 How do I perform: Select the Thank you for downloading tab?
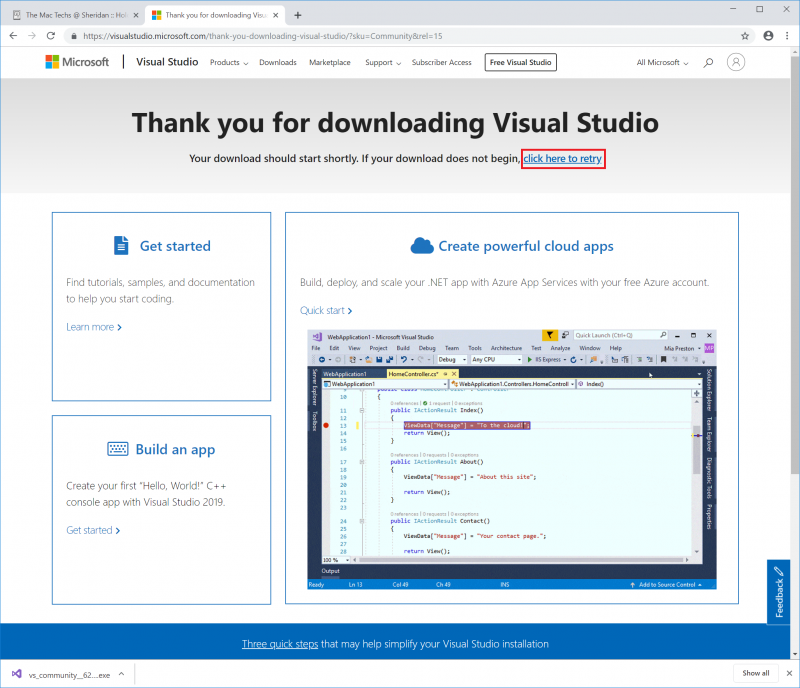tap(213, 15)
